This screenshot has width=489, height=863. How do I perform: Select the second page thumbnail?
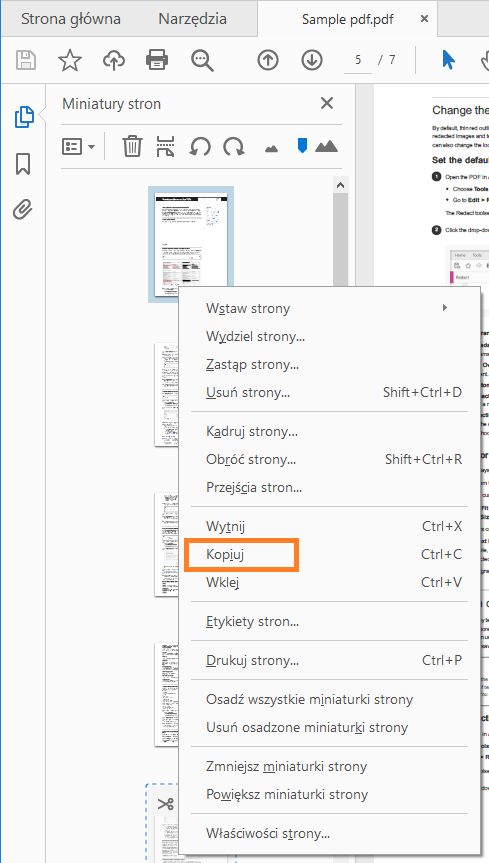pos(167,394)
